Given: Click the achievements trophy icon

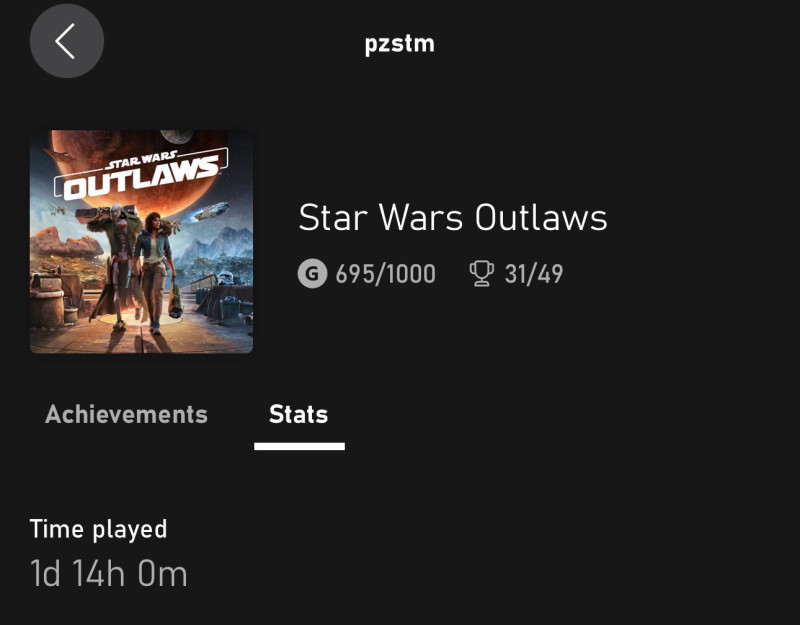Looking at the screenshot, I should pyautogui.click(x=482, y=273).
